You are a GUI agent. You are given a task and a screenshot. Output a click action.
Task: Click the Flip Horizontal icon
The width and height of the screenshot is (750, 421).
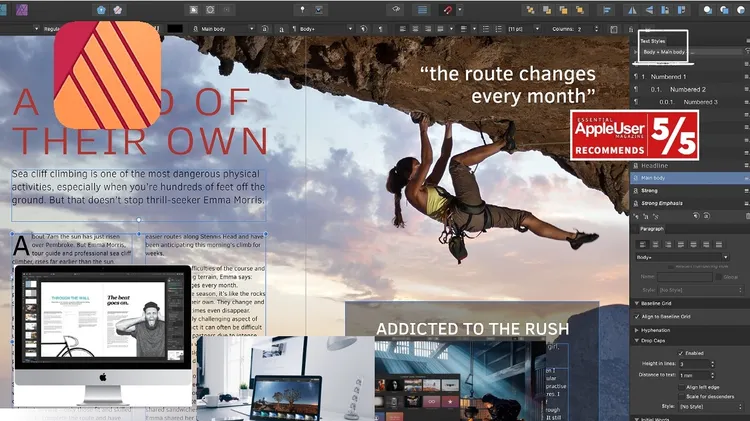[x=632, y=10]
